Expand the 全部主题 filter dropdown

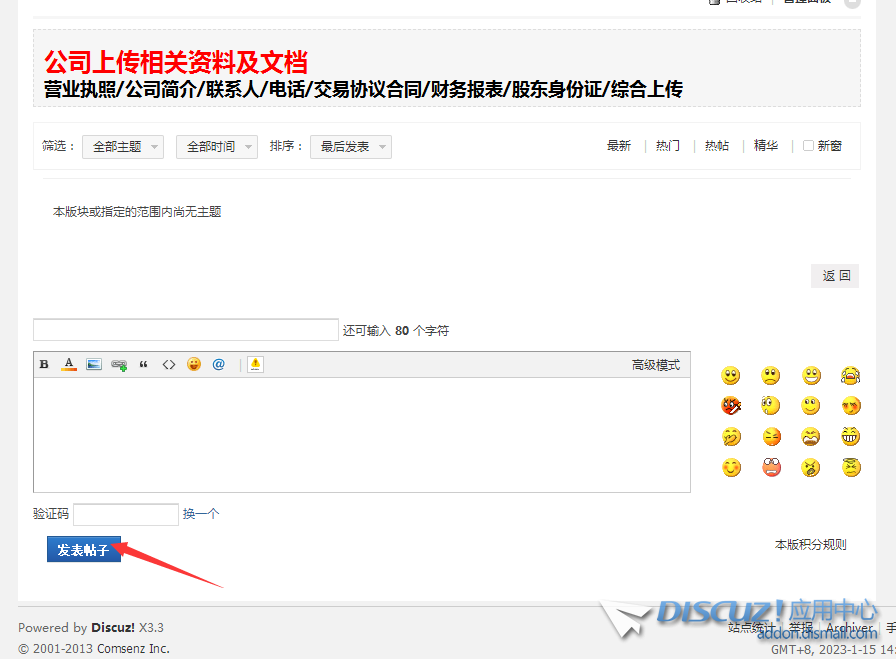click(123, 147)
